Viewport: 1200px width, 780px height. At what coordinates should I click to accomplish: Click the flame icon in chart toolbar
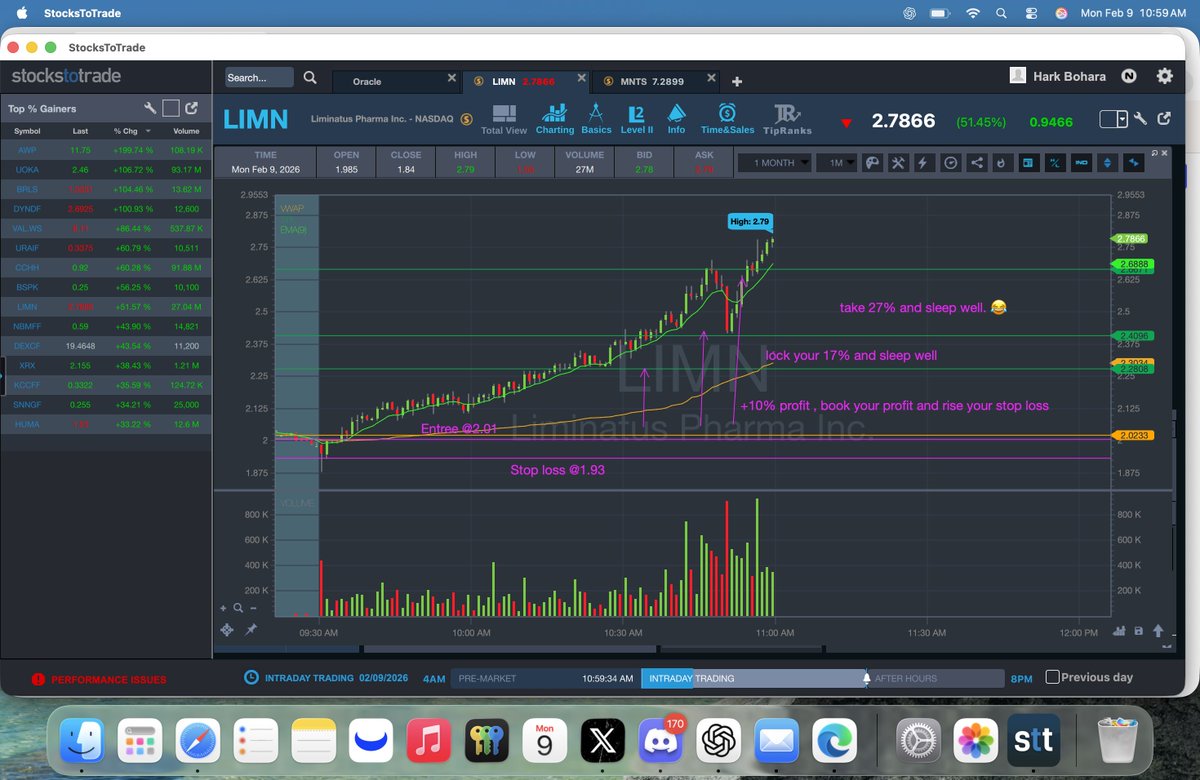[x=1002, y=163]
